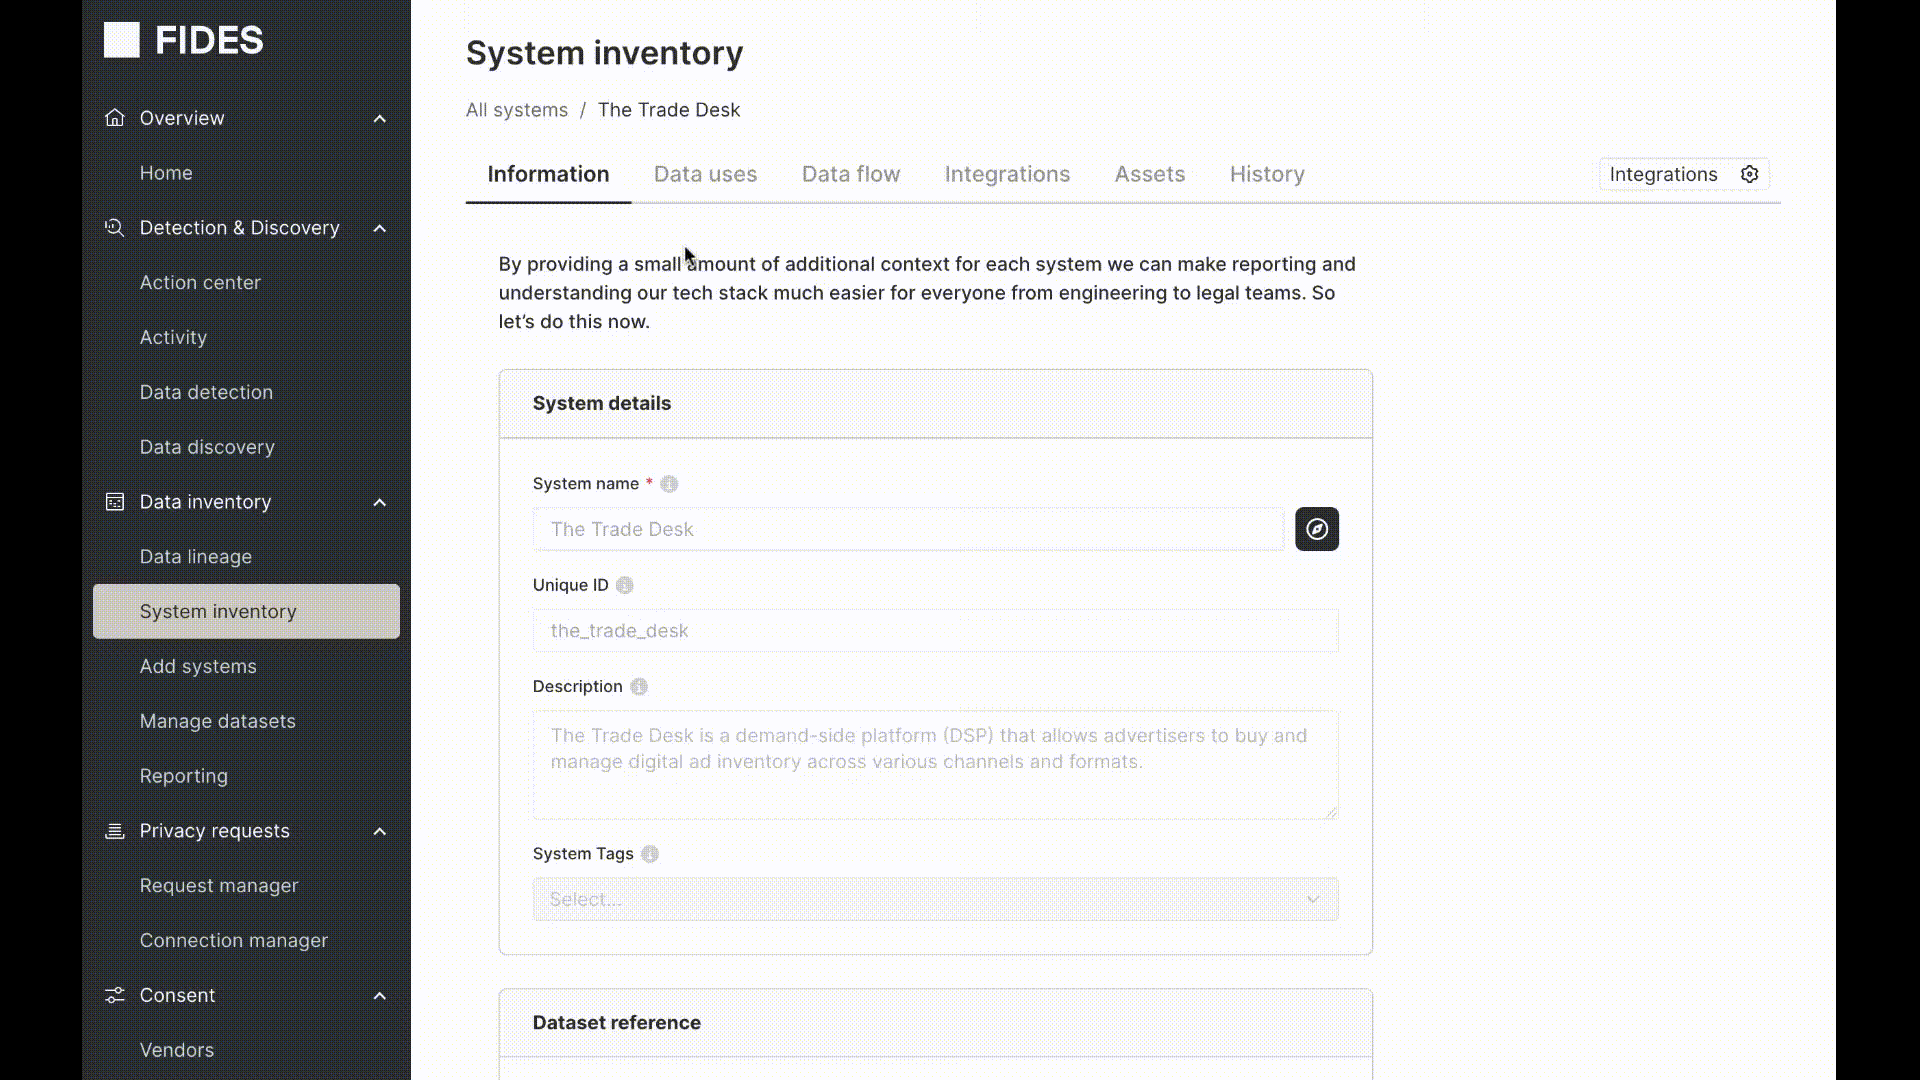Collapse the Overview section chevron
The width and height of the screenshot is (1920, 1080).
(x=380, y=119)
